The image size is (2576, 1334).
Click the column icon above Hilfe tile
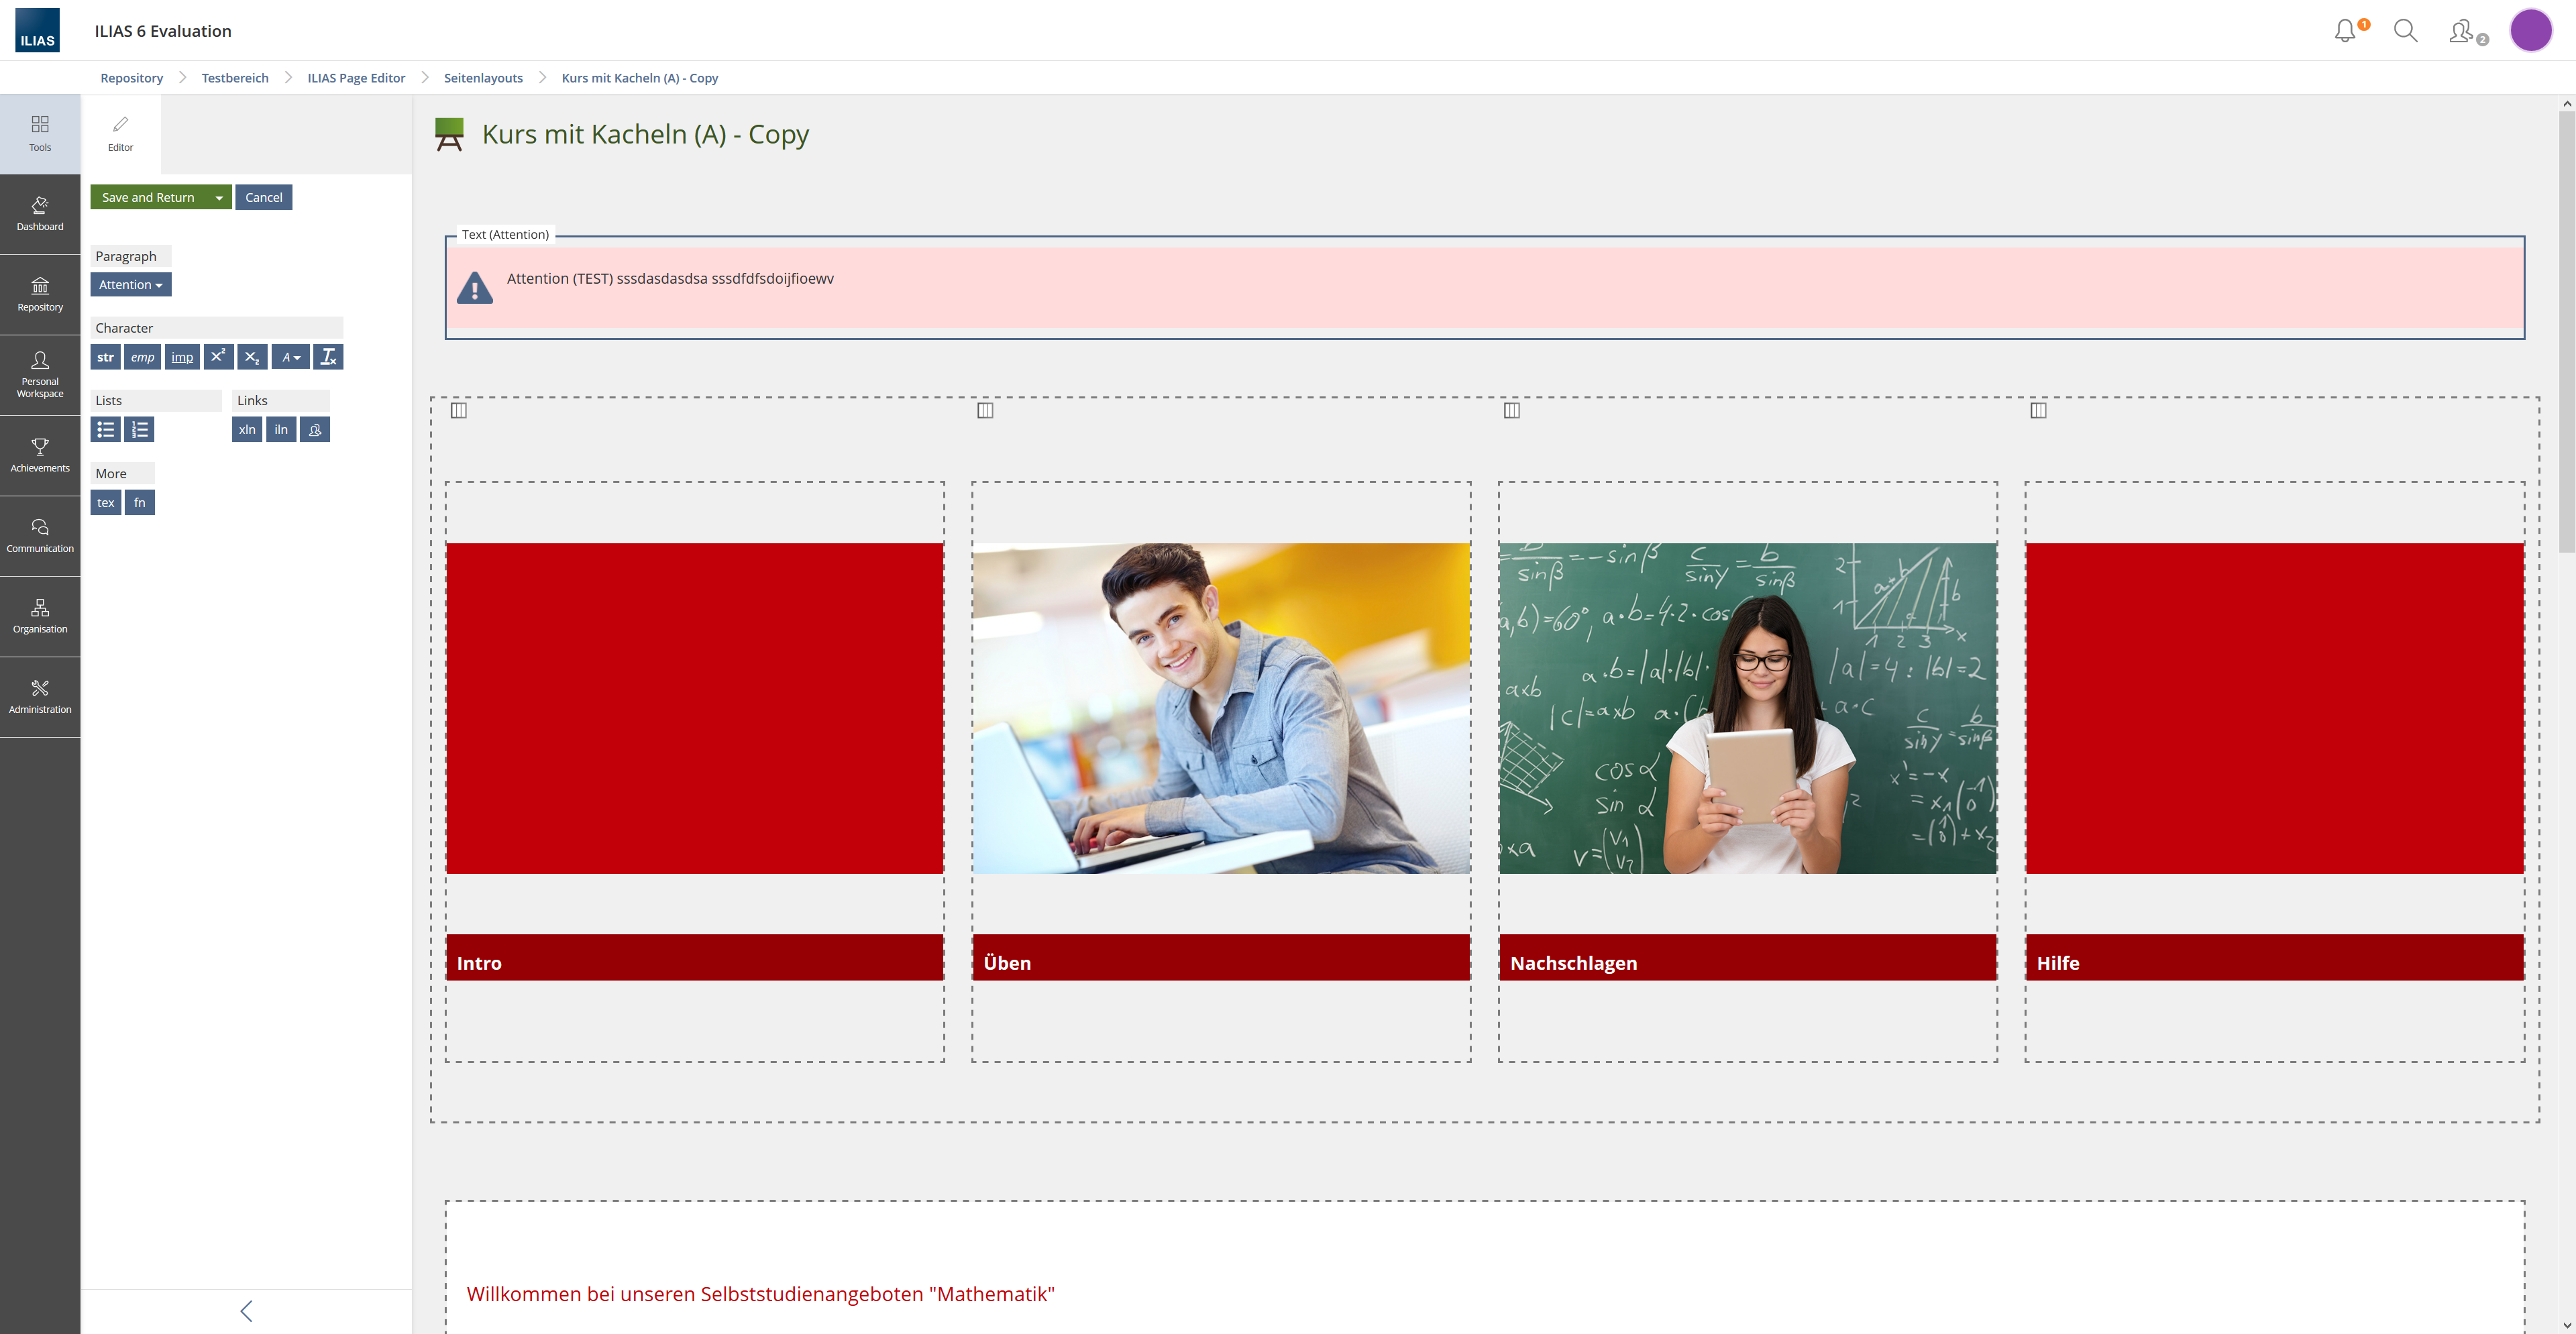[x=2038, y=411]
